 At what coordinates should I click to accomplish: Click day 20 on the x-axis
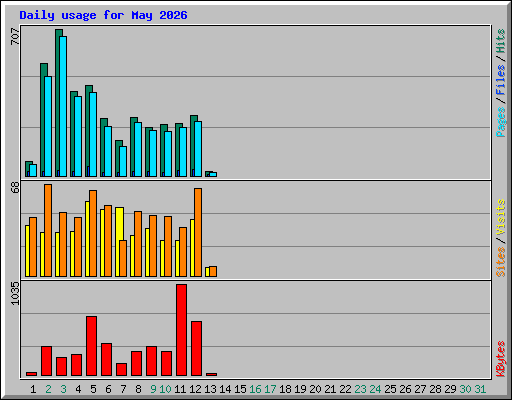pos(315,389)
